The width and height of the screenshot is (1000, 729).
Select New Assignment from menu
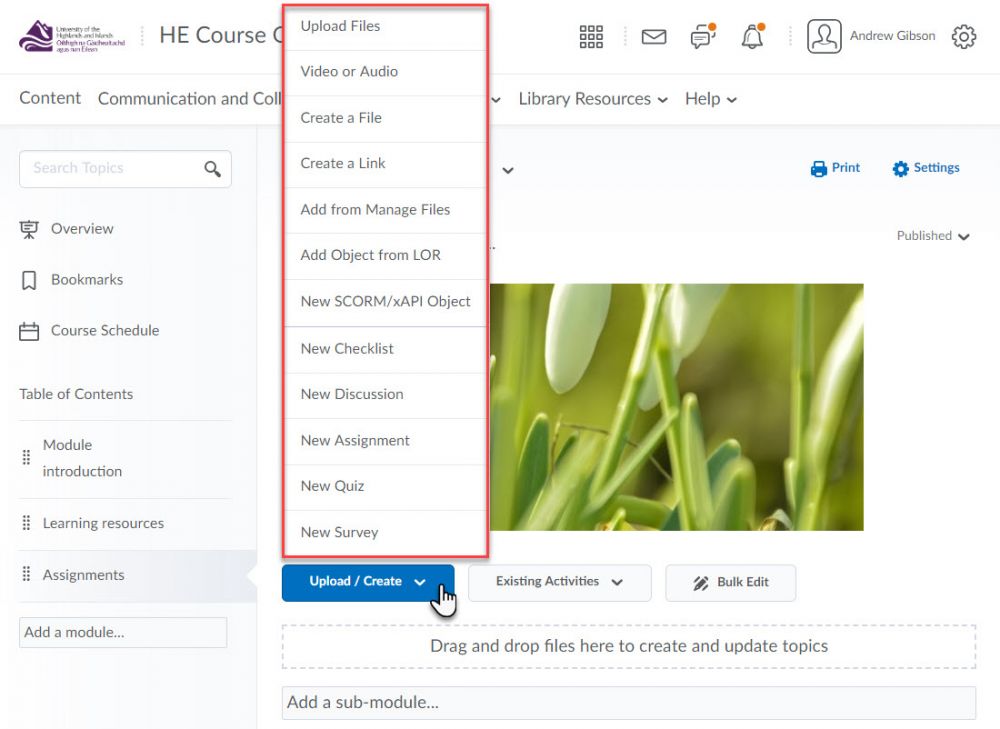pos(385,441)
